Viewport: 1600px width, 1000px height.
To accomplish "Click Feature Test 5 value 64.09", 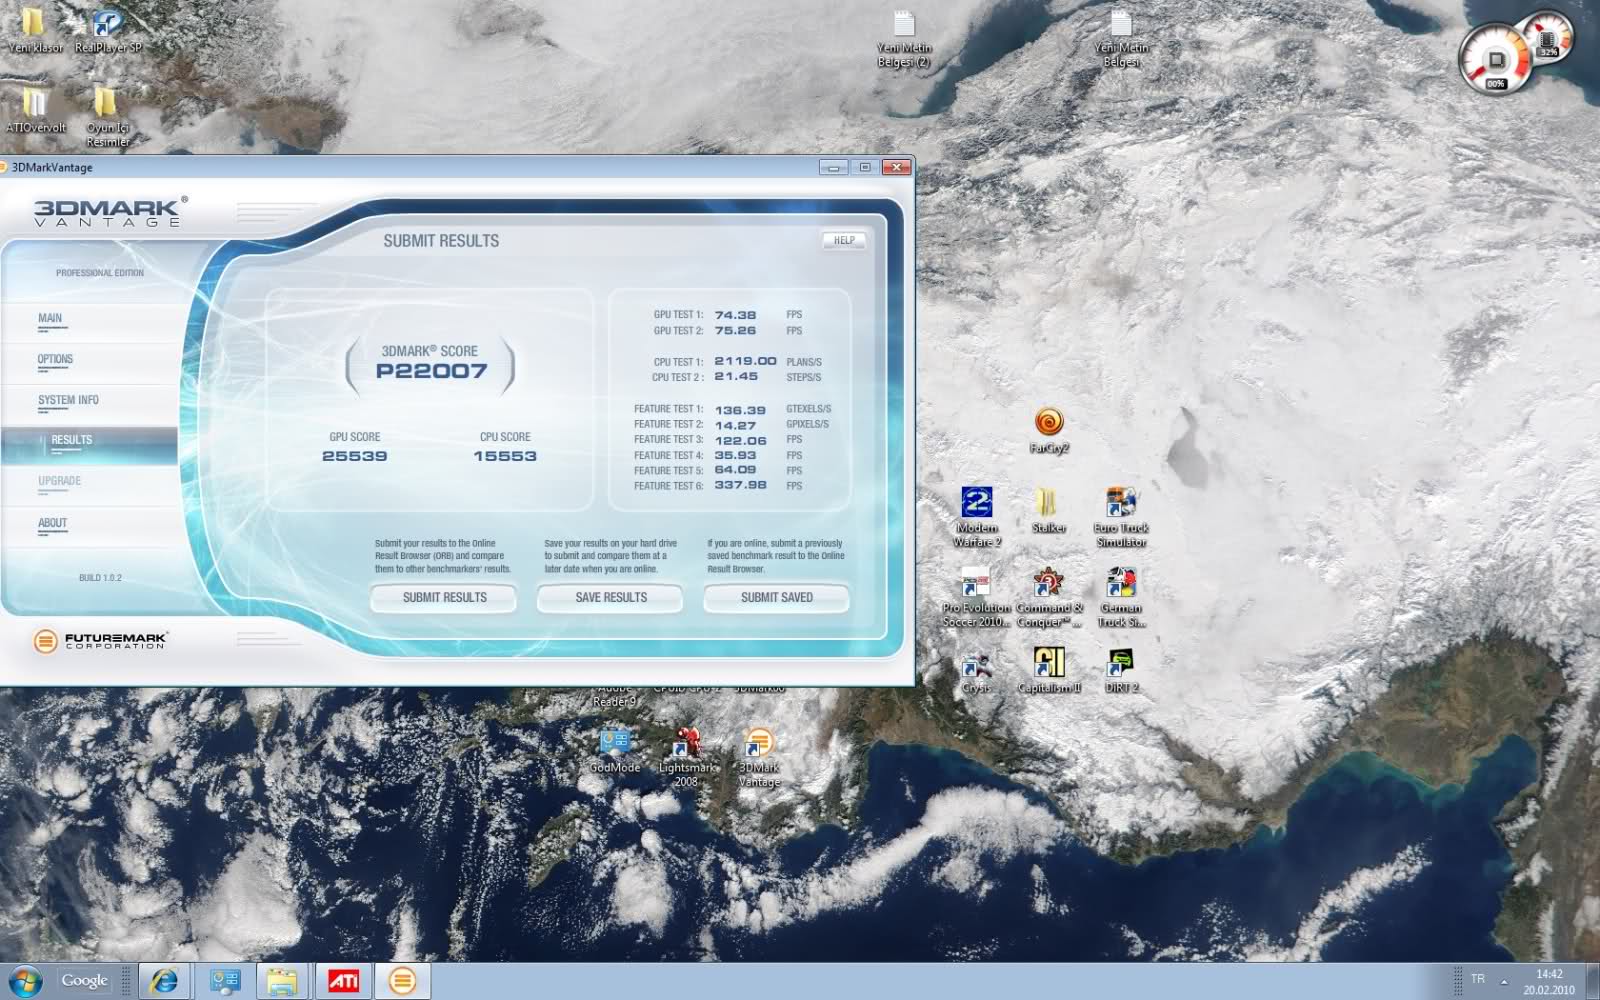I will pos(735,470).
